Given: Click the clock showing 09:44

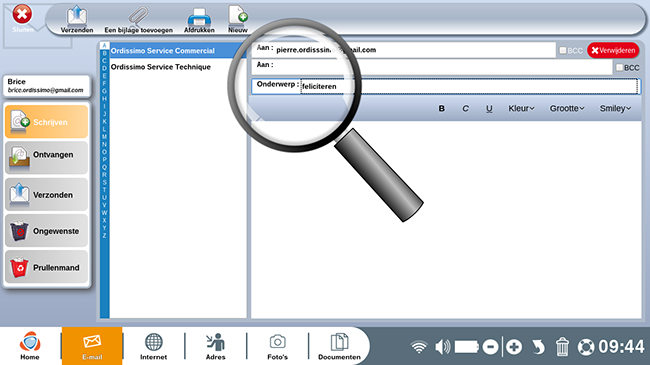Looking at the screenshot, I should [x=621, y=347].
